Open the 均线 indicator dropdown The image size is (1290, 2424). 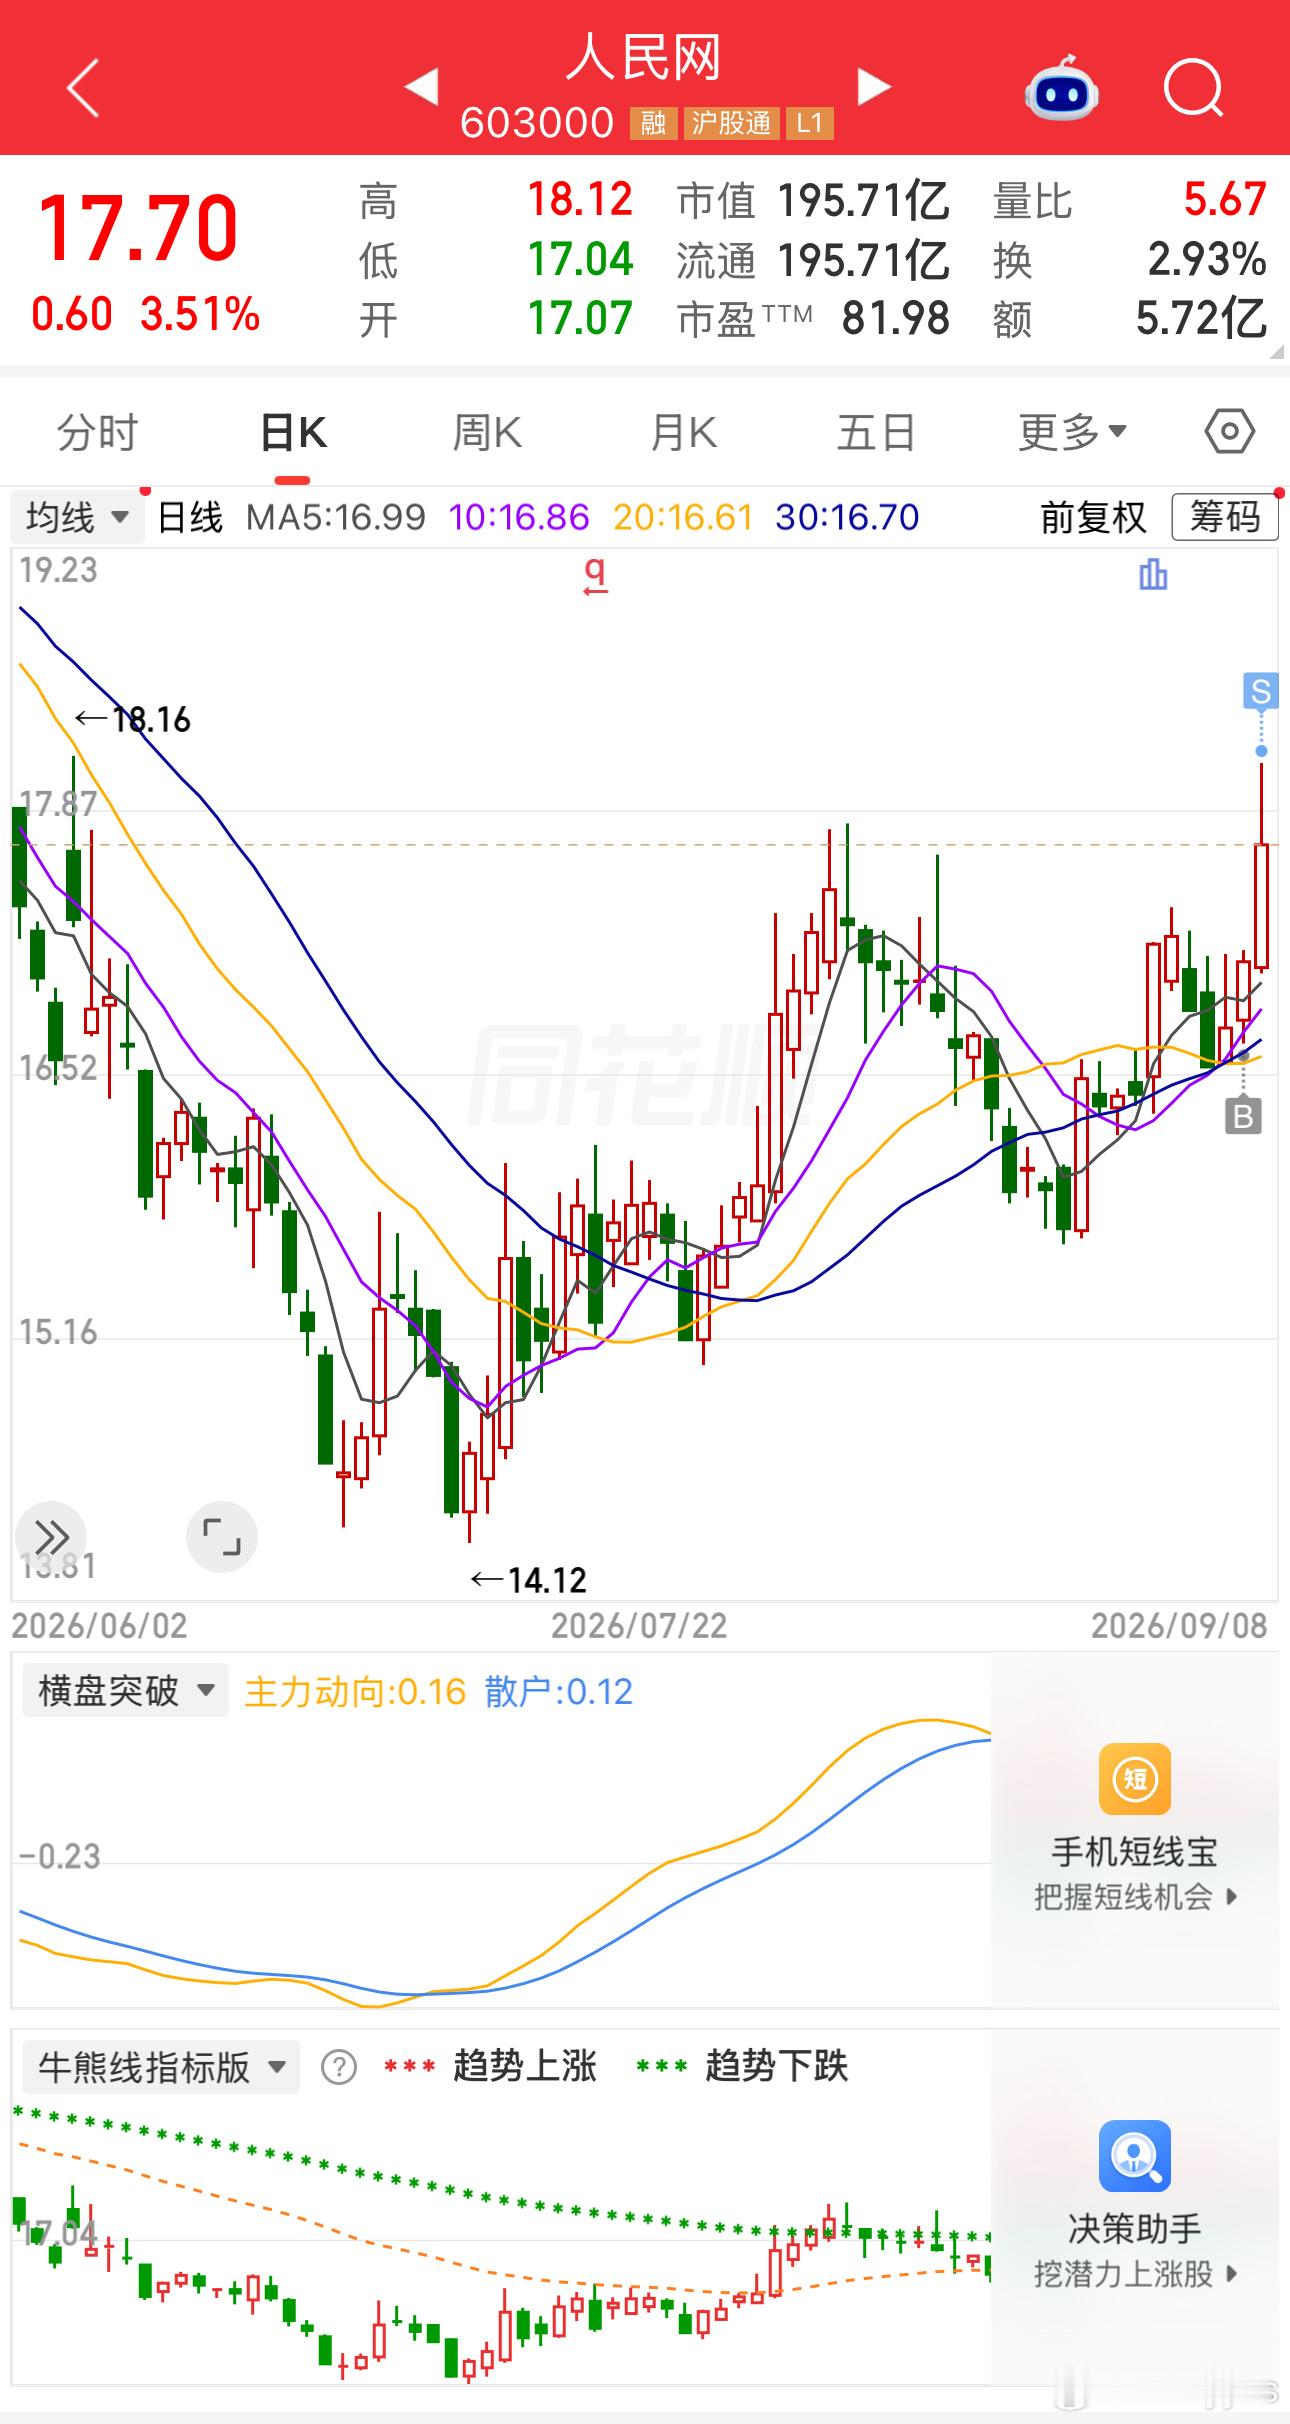[x=78, y=517]
